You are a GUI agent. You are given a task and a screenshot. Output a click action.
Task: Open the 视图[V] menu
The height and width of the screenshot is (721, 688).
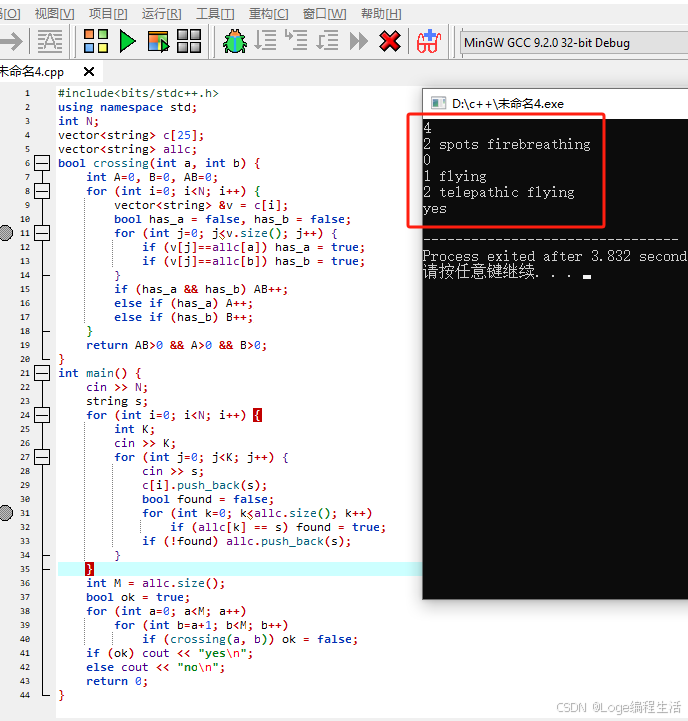(x=54, y=14)
